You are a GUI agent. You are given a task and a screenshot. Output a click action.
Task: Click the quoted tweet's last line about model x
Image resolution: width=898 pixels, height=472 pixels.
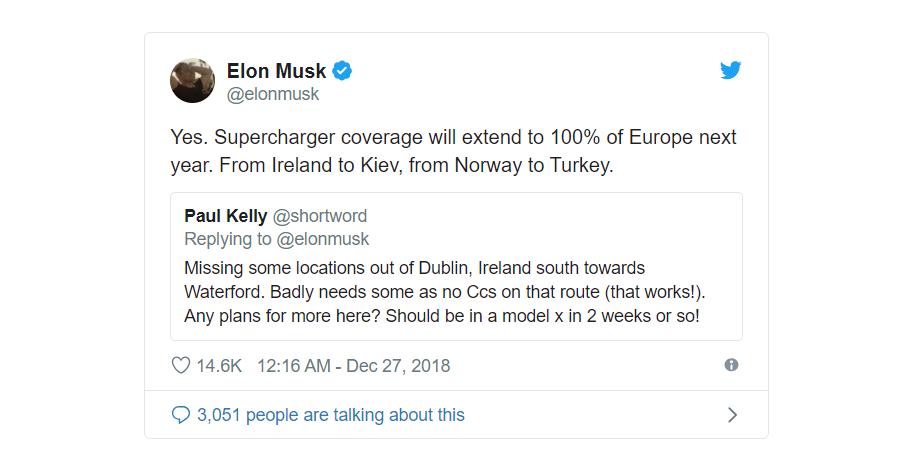[x=441, y=316]
